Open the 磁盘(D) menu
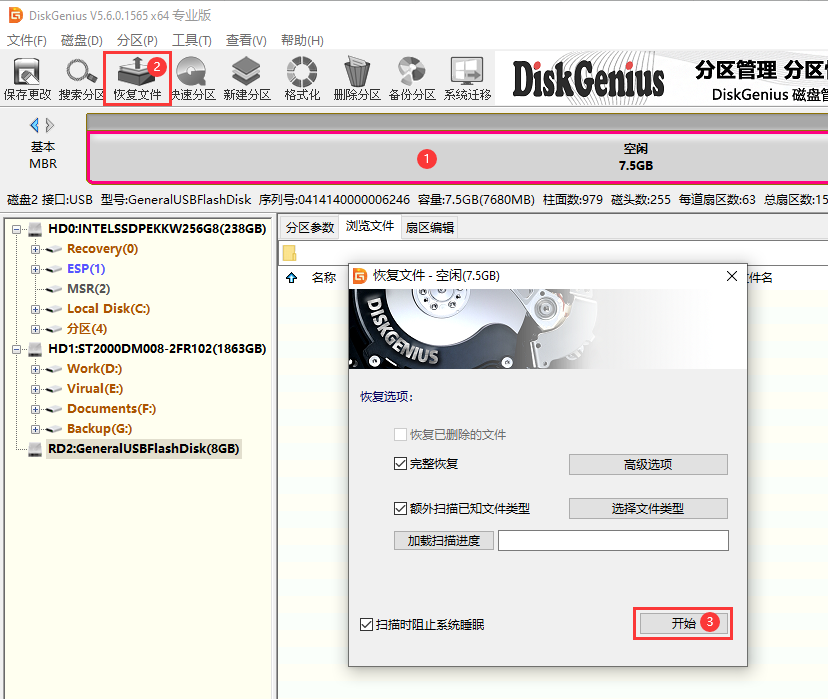828x699 pixels. tap(81, 41)
